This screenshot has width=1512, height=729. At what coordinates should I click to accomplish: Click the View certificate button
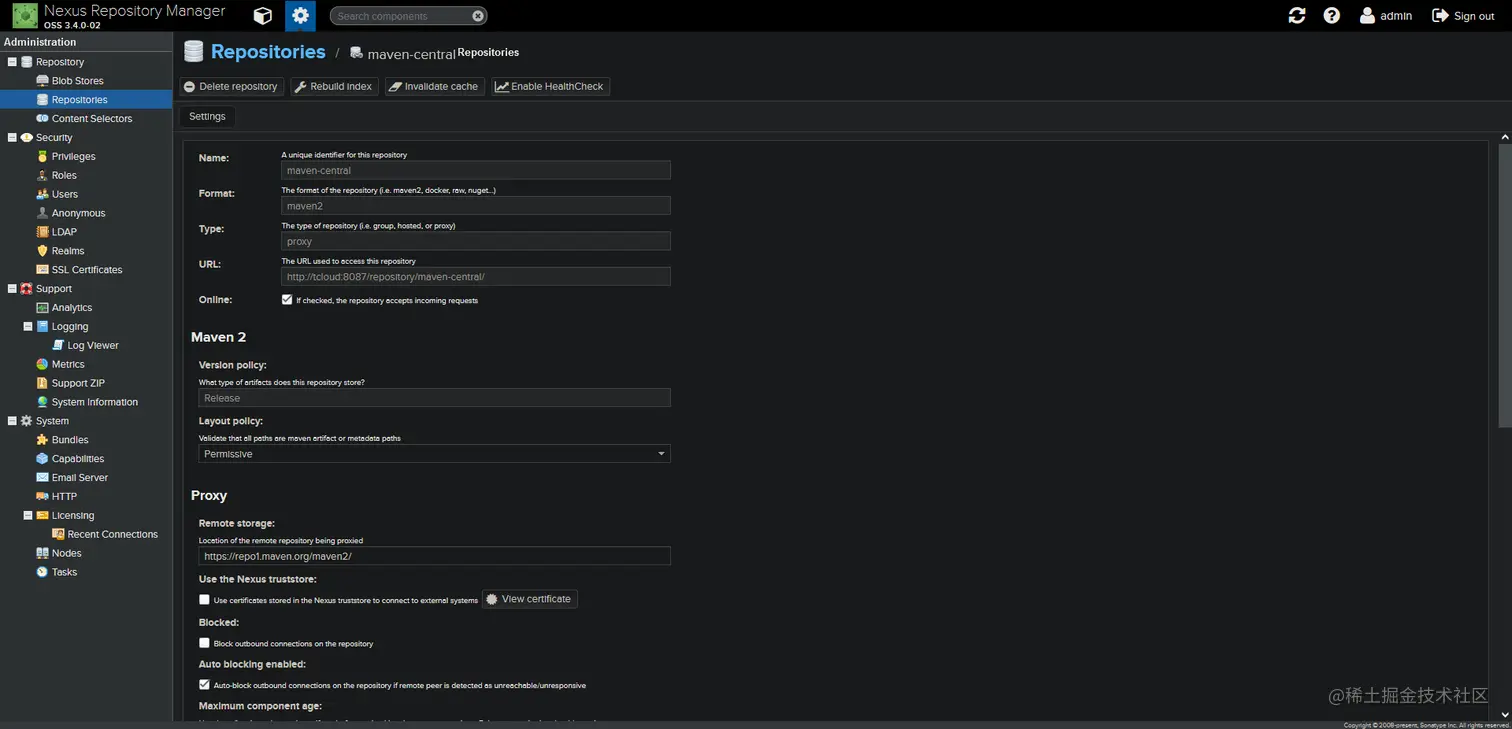(530, 599)
